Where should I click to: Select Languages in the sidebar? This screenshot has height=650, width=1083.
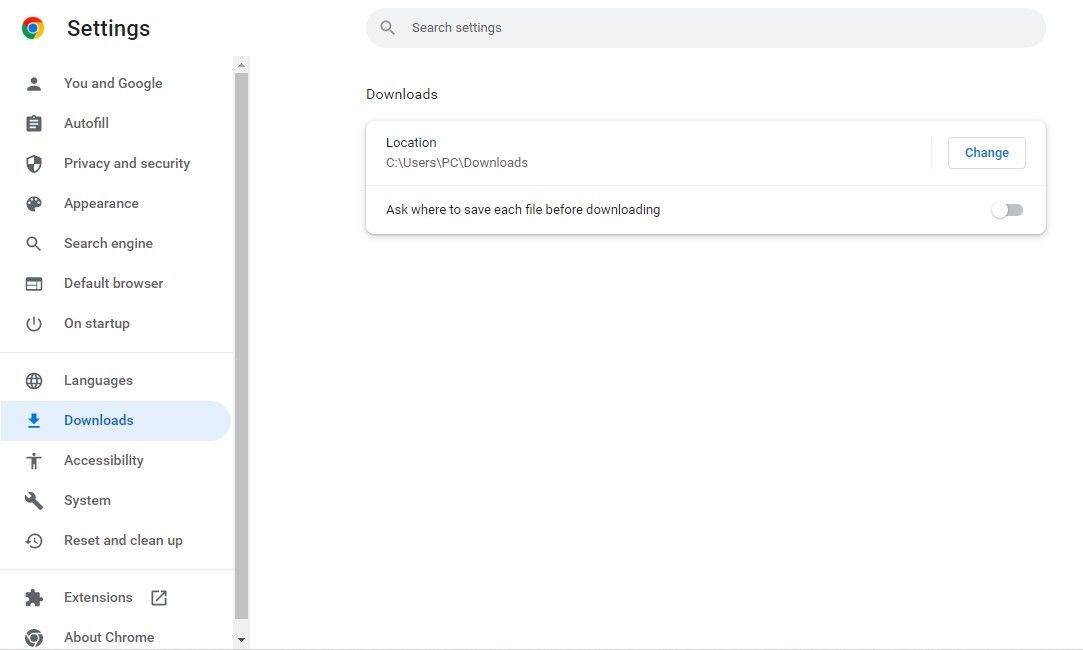click(x=98, y=380)
